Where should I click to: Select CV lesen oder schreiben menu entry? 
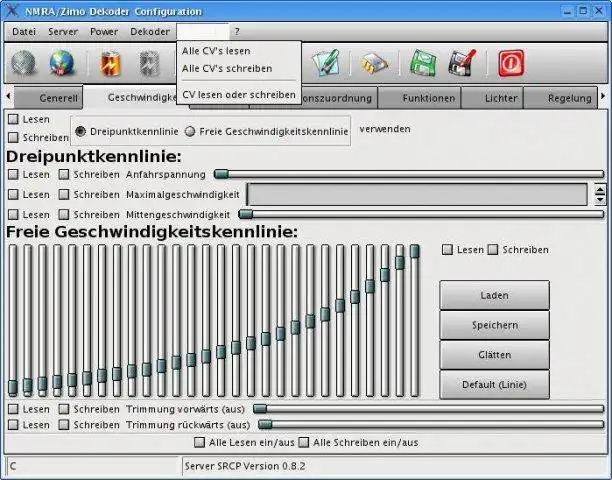pos(238,95)
